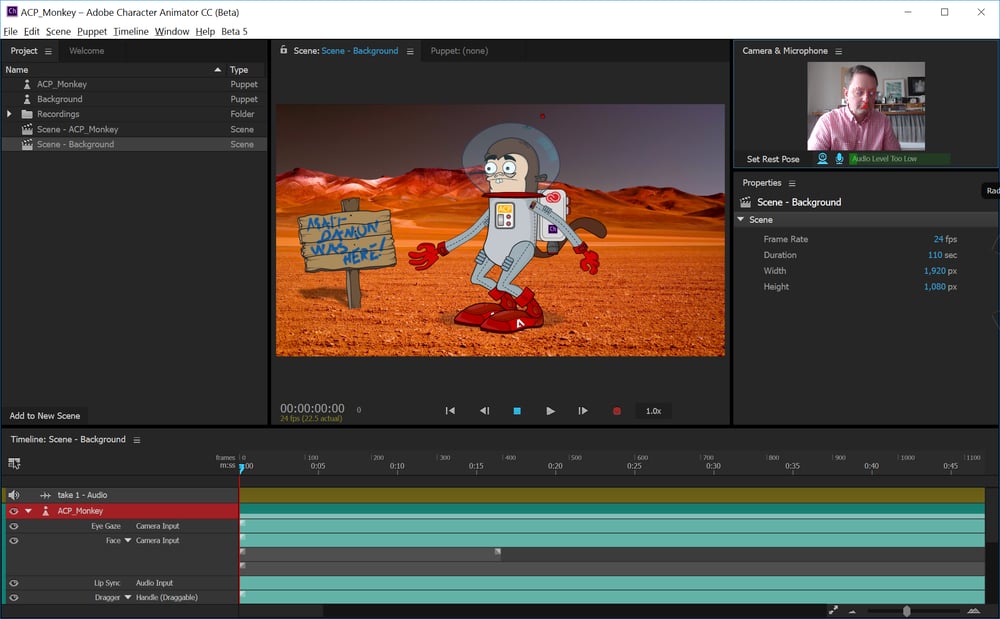Viewport: 1000px width, 619px height.
Task: Mute the take 1 - Audio track
Action: (x=14, y=495)
